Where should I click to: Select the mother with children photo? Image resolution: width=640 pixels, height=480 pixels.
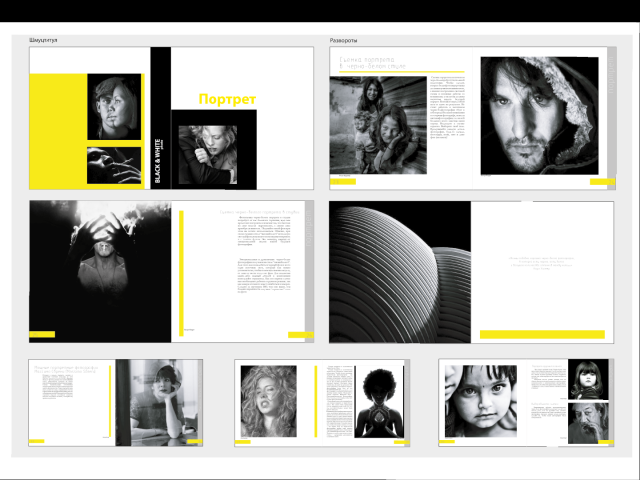pos(378,125)
